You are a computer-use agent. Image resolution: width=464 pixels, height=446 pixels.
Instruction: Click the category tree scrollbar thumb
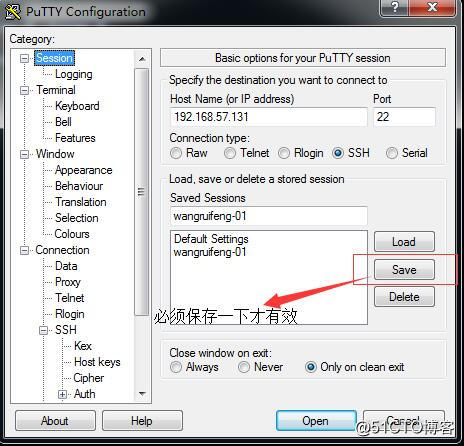point(142,192)
